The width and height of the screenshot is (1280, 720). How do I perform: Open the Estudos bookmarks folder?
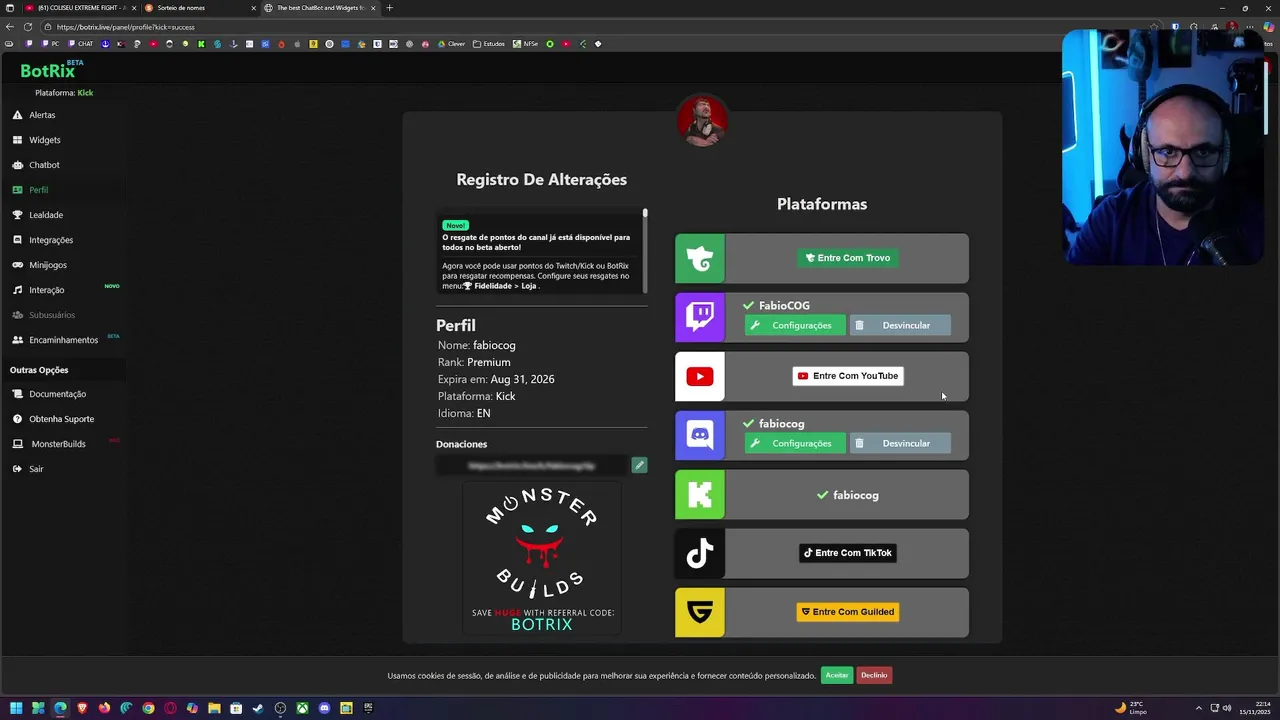pos(490,44)
